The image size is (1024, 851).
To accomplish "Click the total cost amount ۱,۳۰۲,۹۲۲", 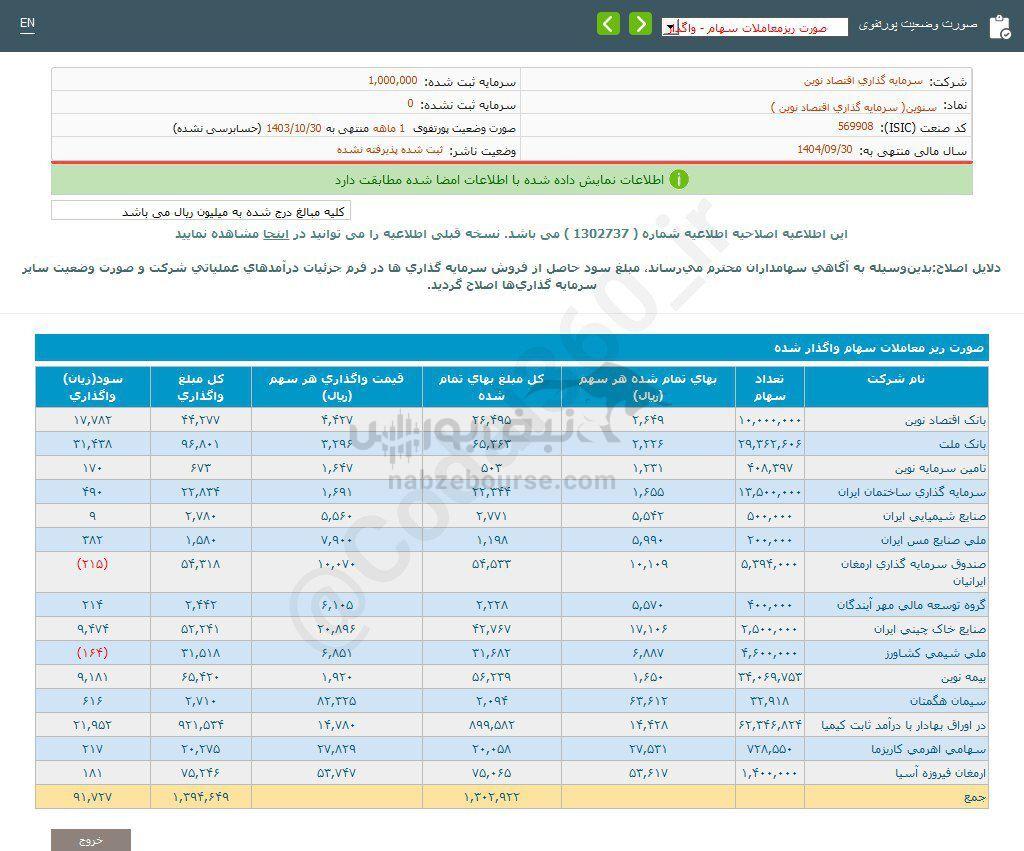I will [x=491, y=797].
